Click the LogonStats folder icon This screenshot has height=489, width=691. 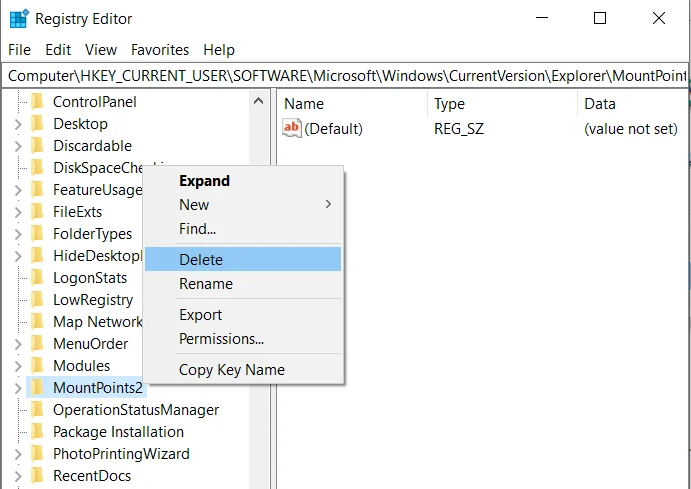[38, 278]
